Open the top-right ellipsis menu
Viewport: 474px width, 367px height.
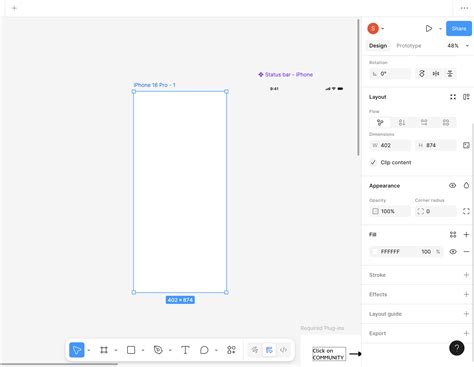464,8
